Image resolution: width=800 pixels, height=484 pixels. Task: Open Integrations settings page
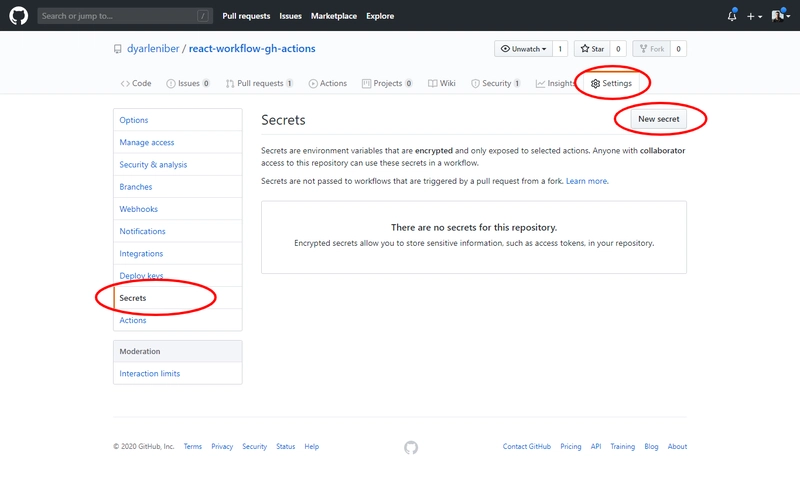[x=178, y=253]
